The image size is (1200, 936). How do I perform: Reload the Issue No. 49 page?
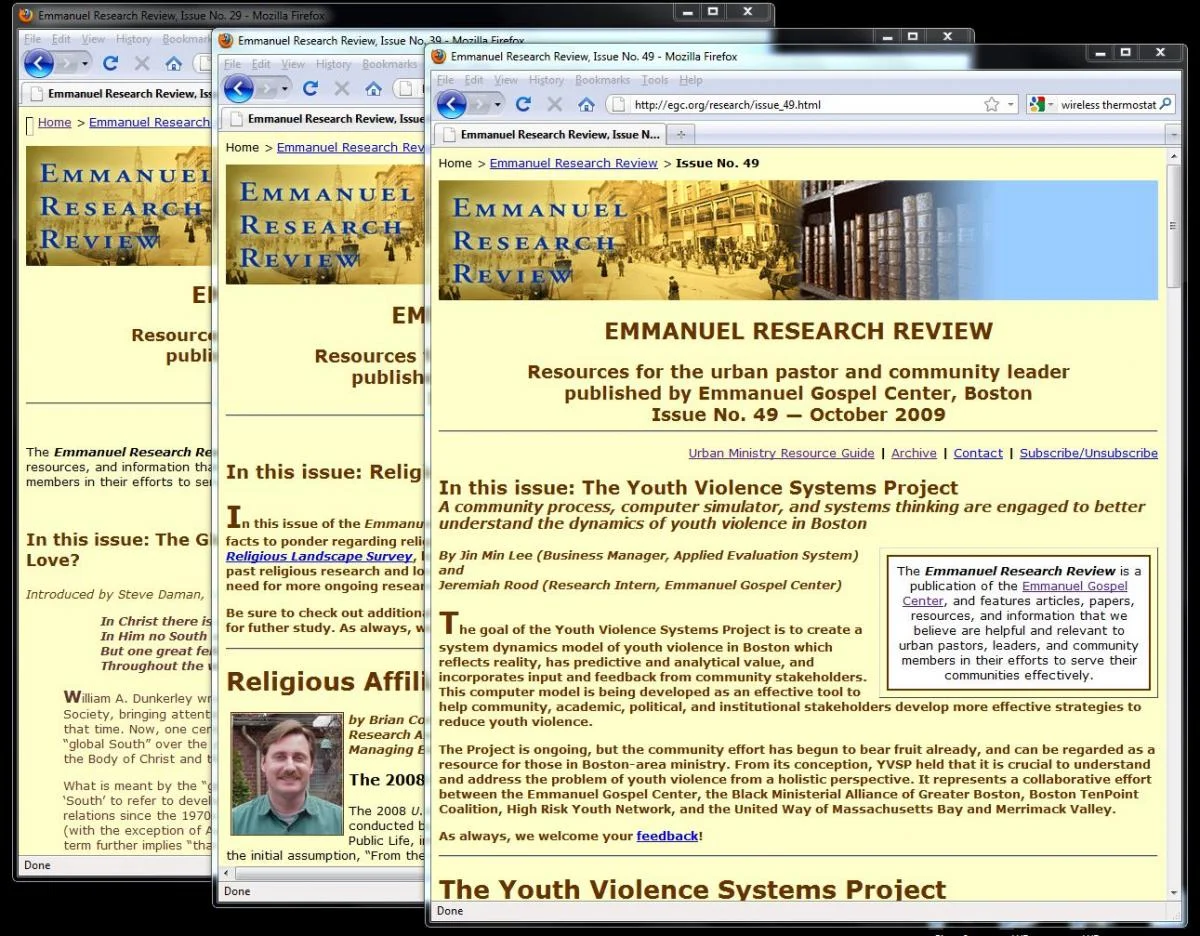[523, 104]
